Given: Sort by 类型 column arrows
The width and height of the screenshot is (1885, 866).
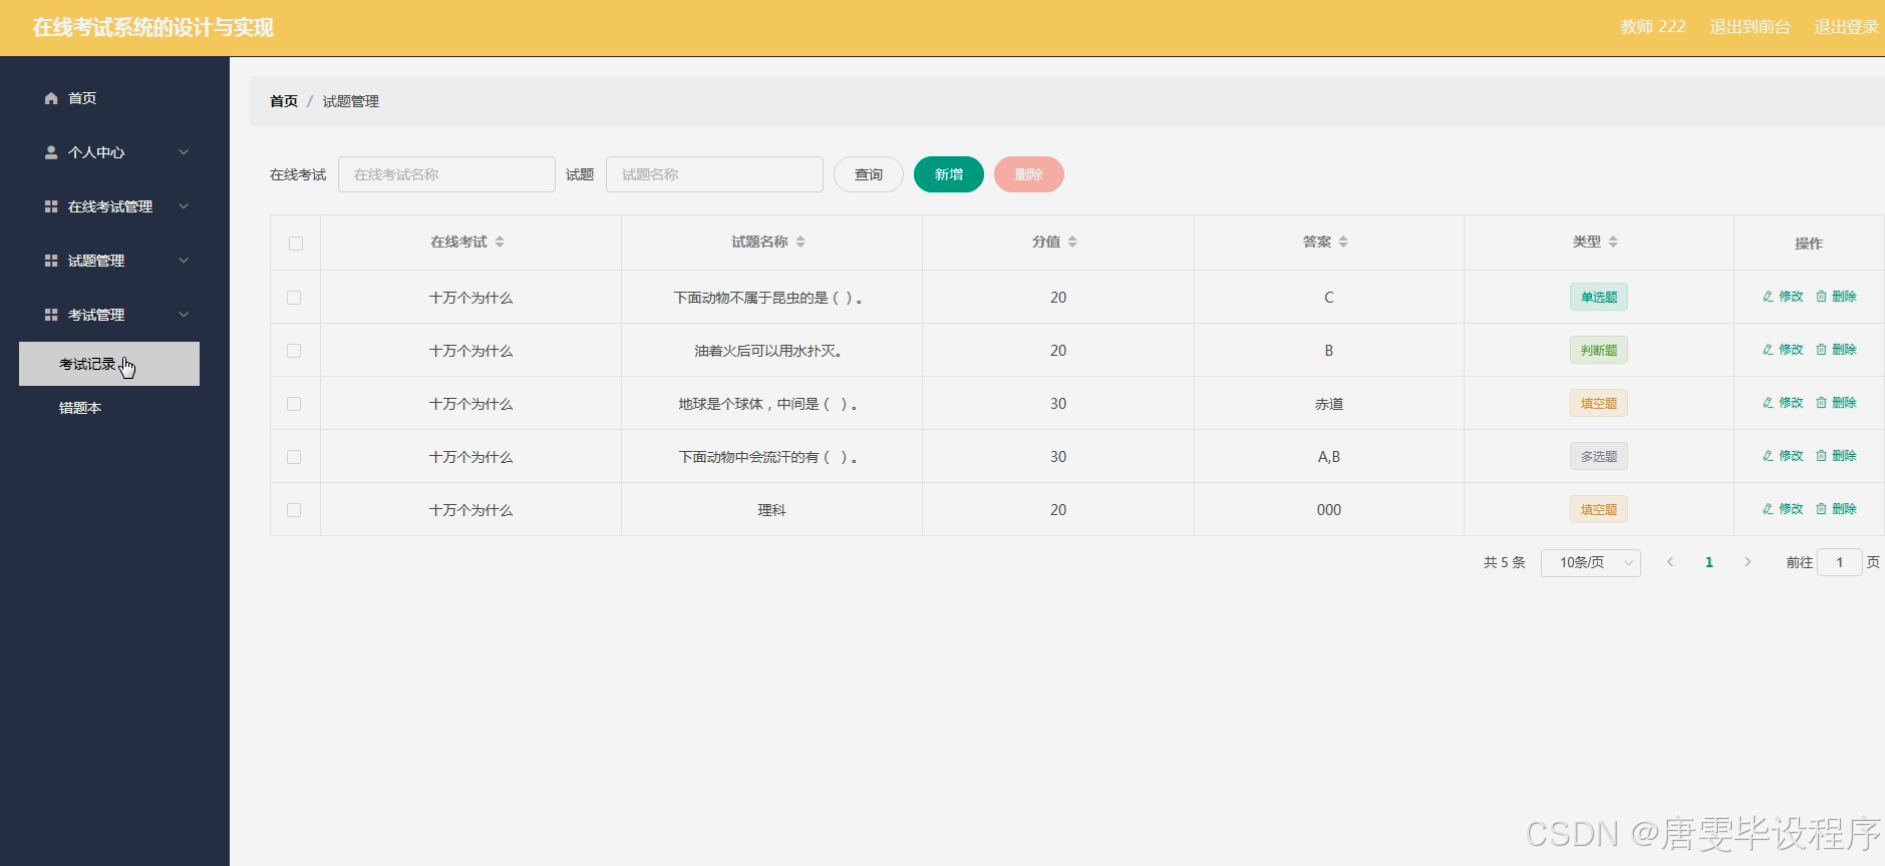Looking at the screenshot, I should [1613, 242].
